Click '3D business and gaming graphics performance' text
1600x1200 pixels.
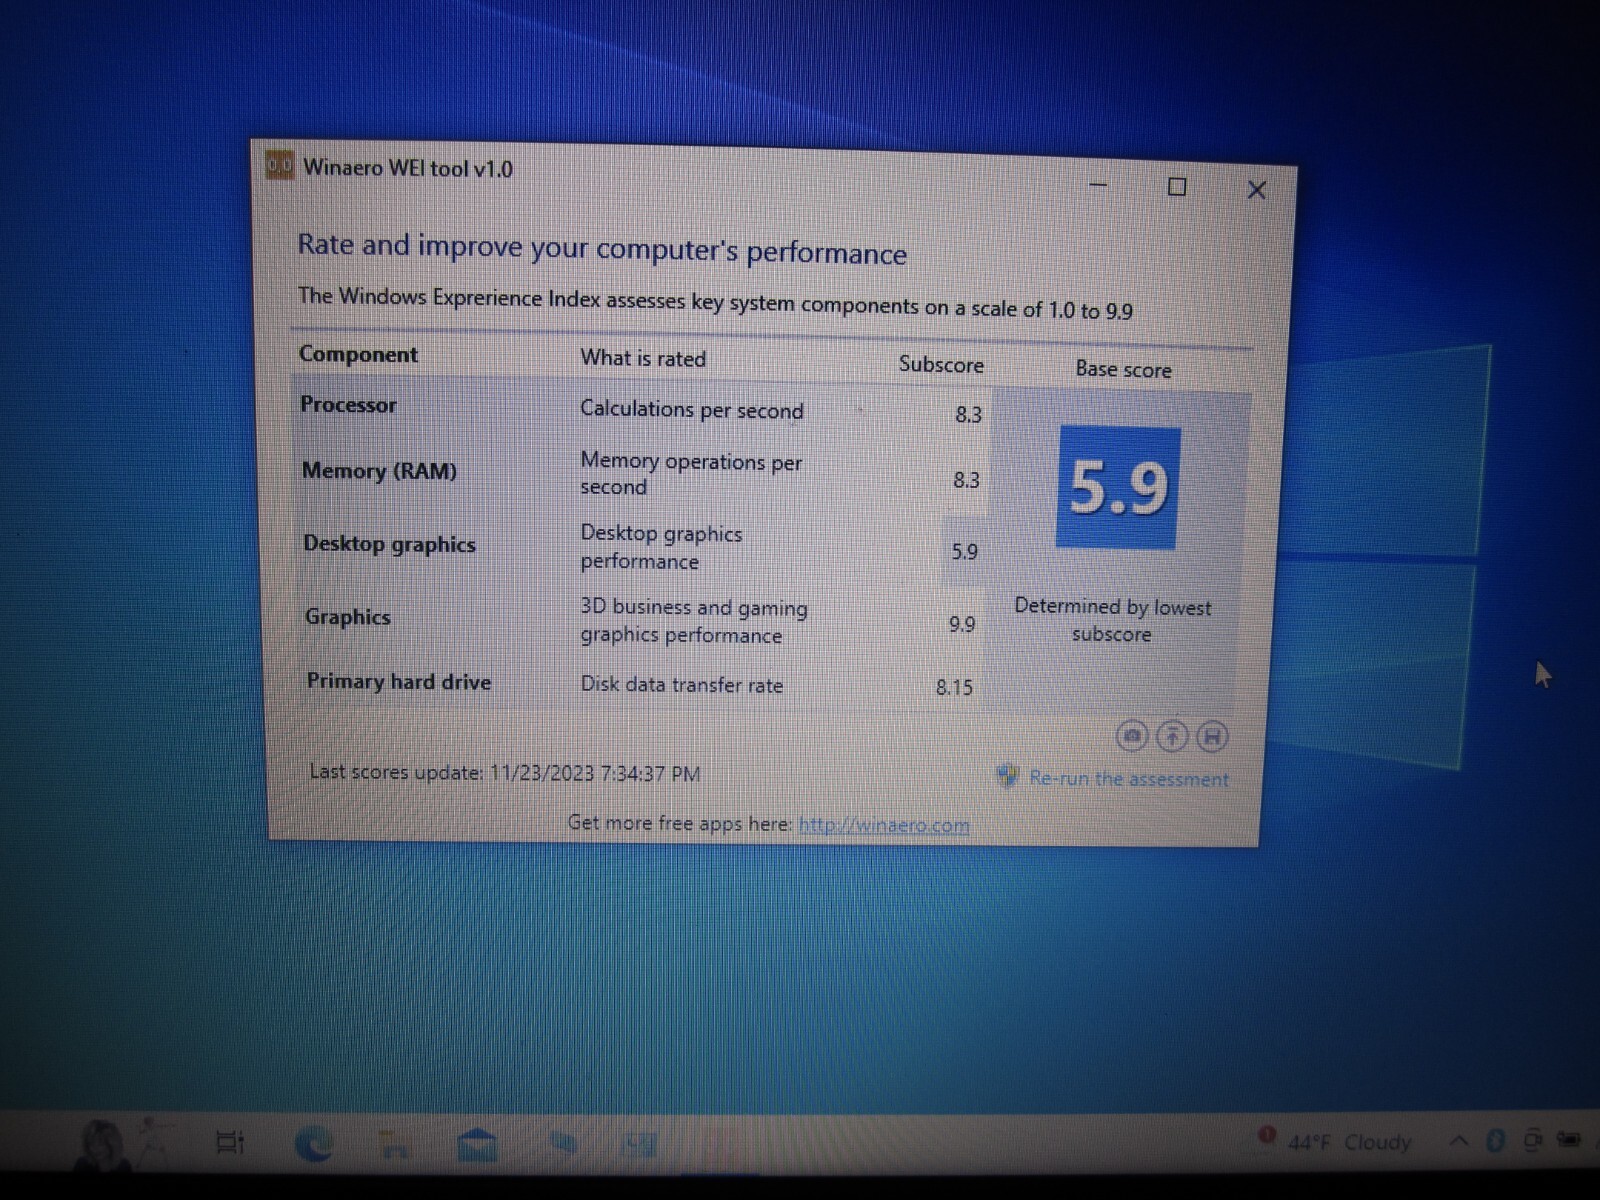point(694,621)
